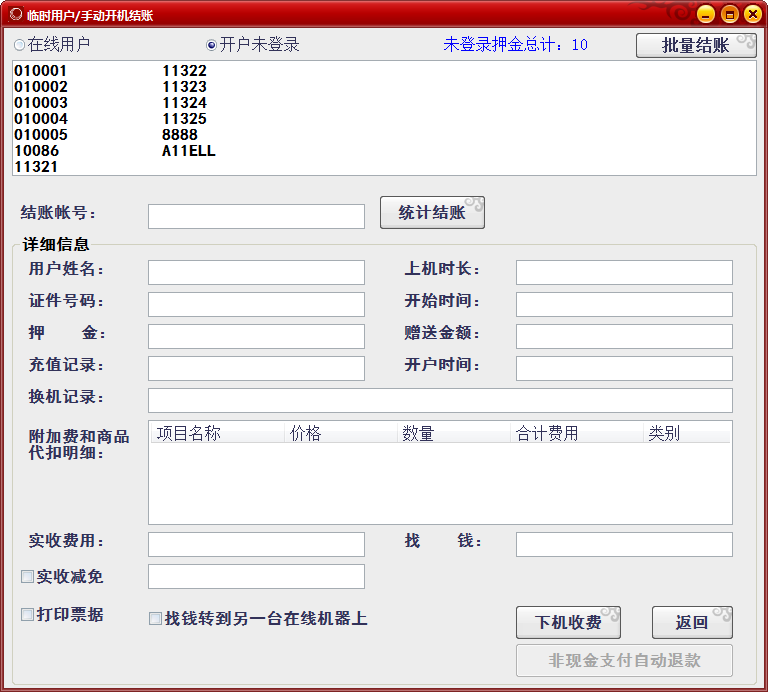Select the 在线用户 radio button
The height and width of the screenshot is (692, 768).
tap(20, 45)
